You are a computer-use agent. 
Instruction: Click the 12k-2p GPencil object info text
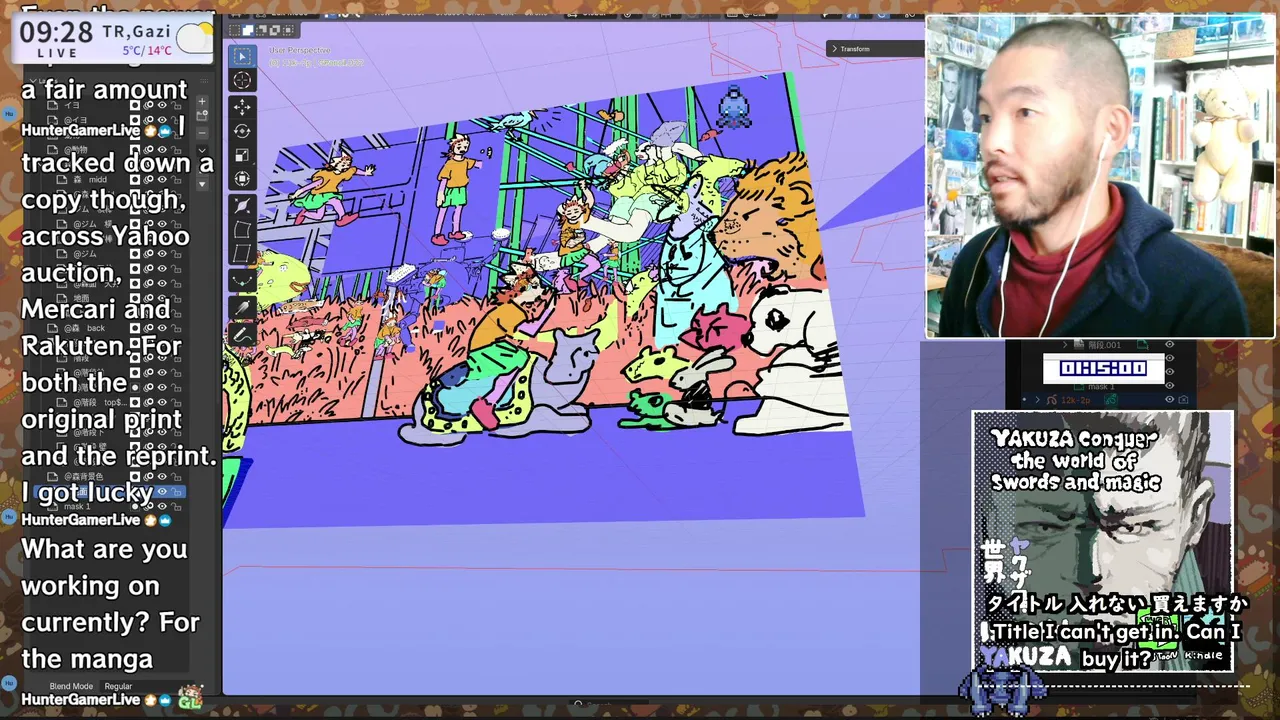[x=316, y=62]
